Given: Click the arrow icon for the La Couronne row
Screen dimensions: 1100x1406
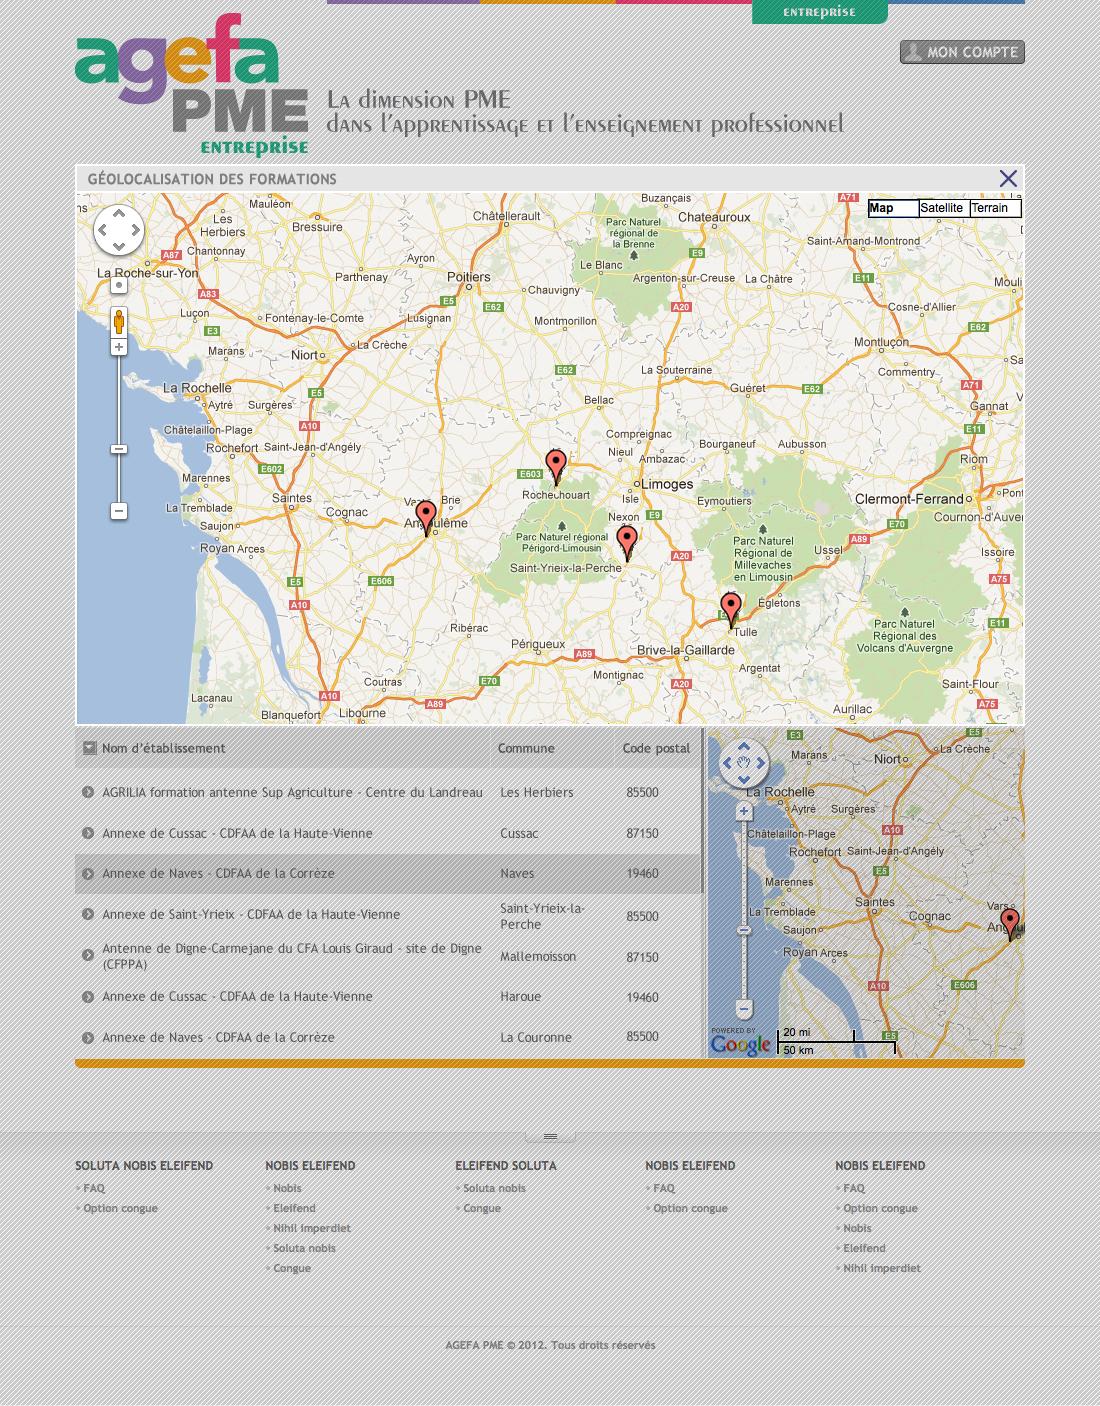Looking at the screenshot, I should [88, 1038].
